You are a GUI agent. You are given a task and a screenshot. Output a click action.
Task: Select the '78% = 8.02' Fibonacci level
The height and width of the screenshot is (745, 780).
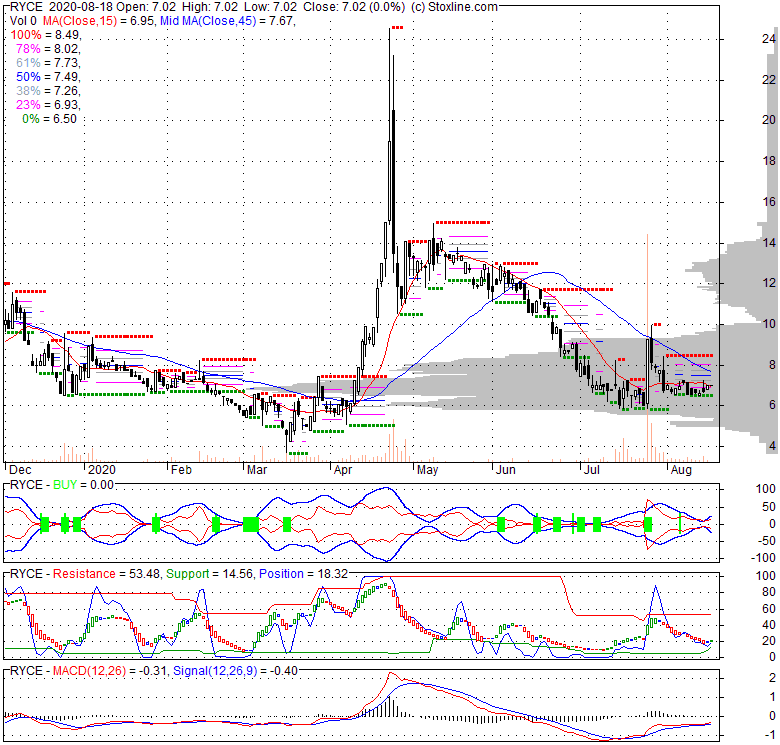tap(47, 49)
